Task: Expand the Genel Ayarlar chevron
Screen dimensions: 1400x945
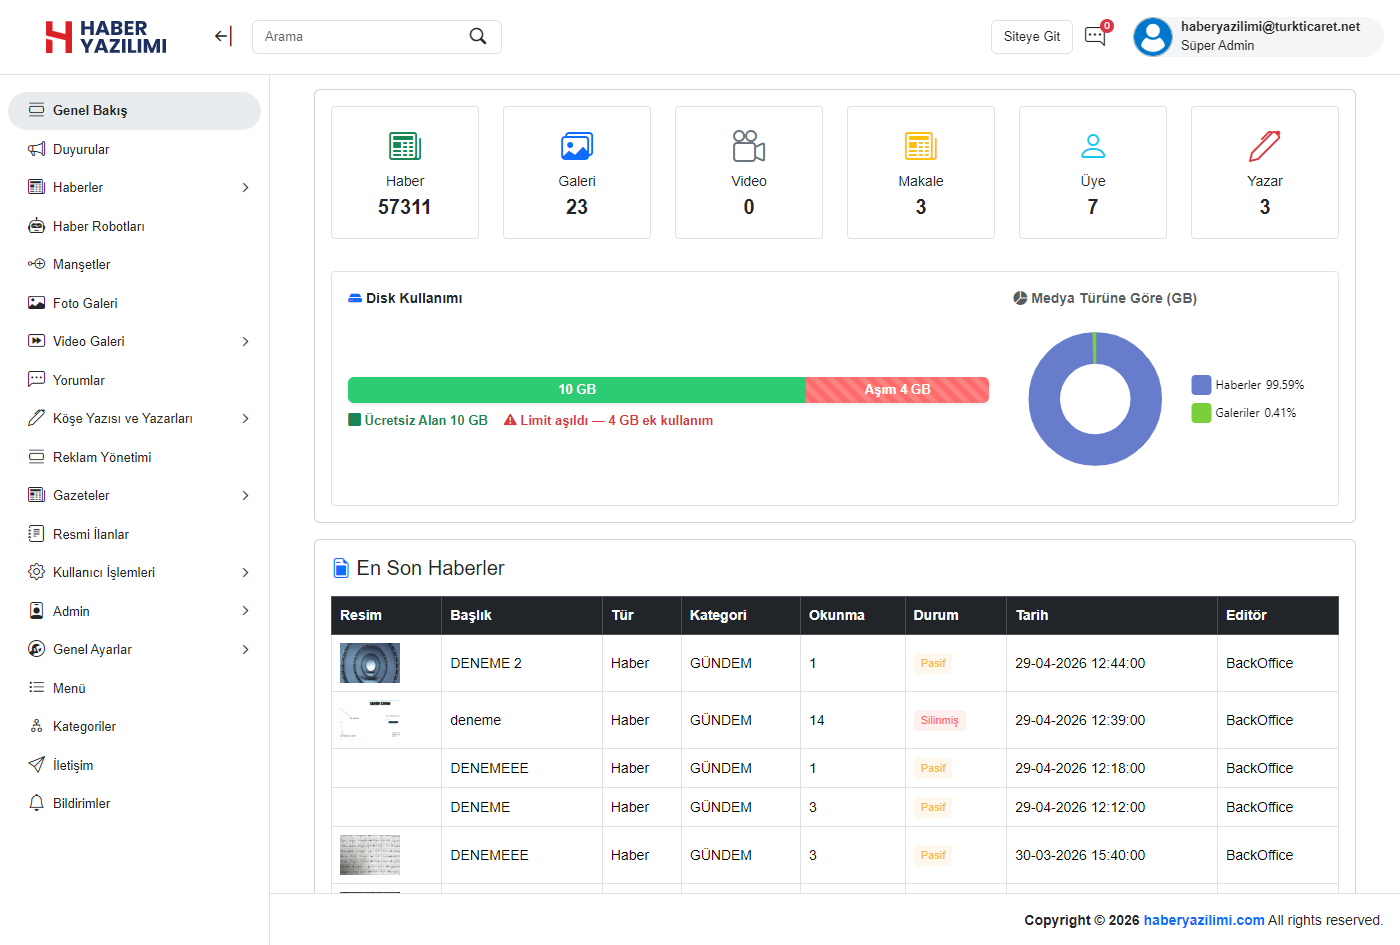Action: pos(245,650)
